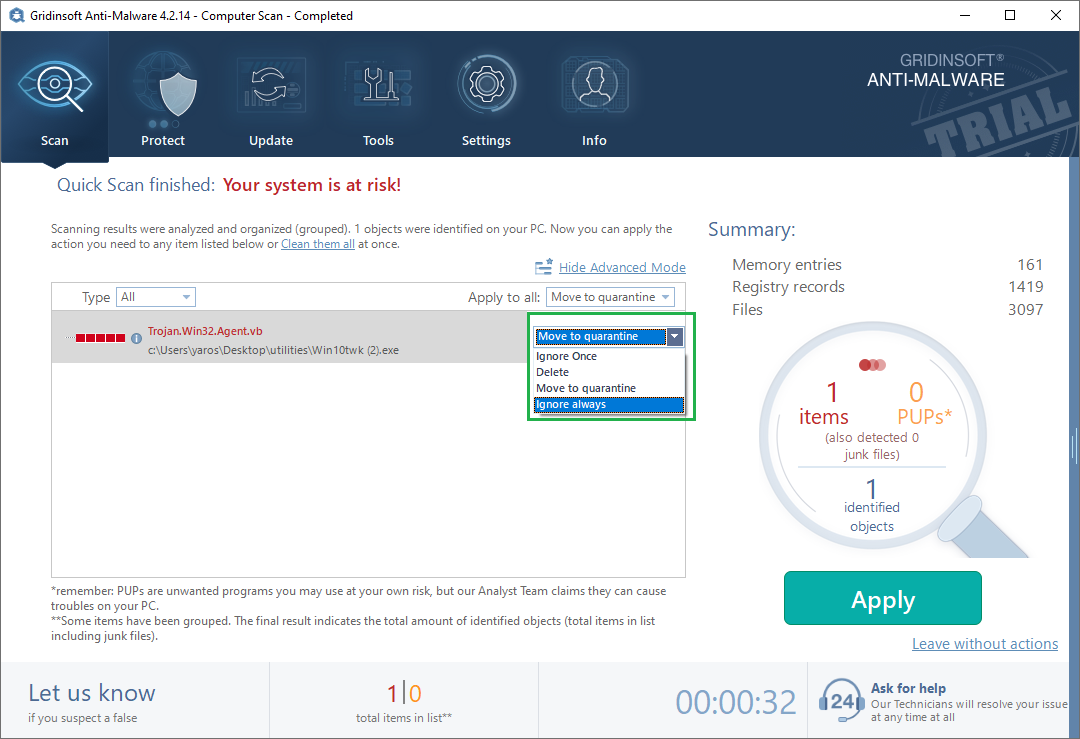Select Ignore Once from the list
This screenshot has width=1080, height=739.
click(x=567, y=356)
